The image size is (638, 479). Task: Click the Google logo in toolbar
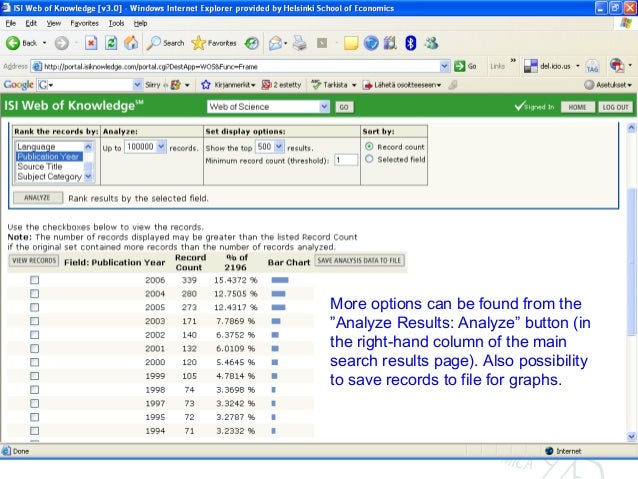tap(18, 85)
